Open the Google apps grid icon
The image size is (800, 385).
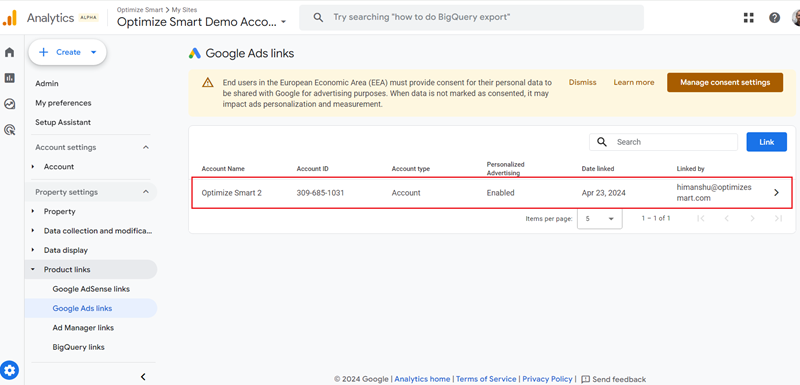coord(748,18)
